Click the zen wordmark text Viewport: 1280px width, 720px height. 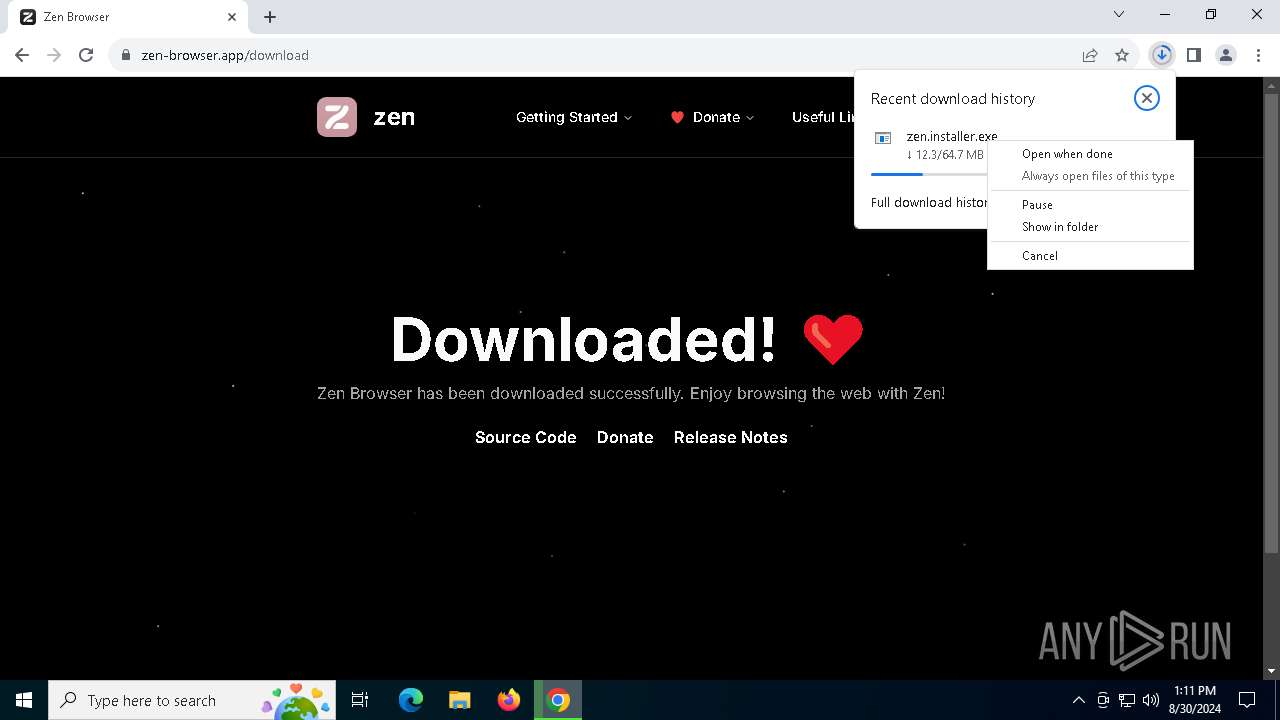tap(394, 117)
